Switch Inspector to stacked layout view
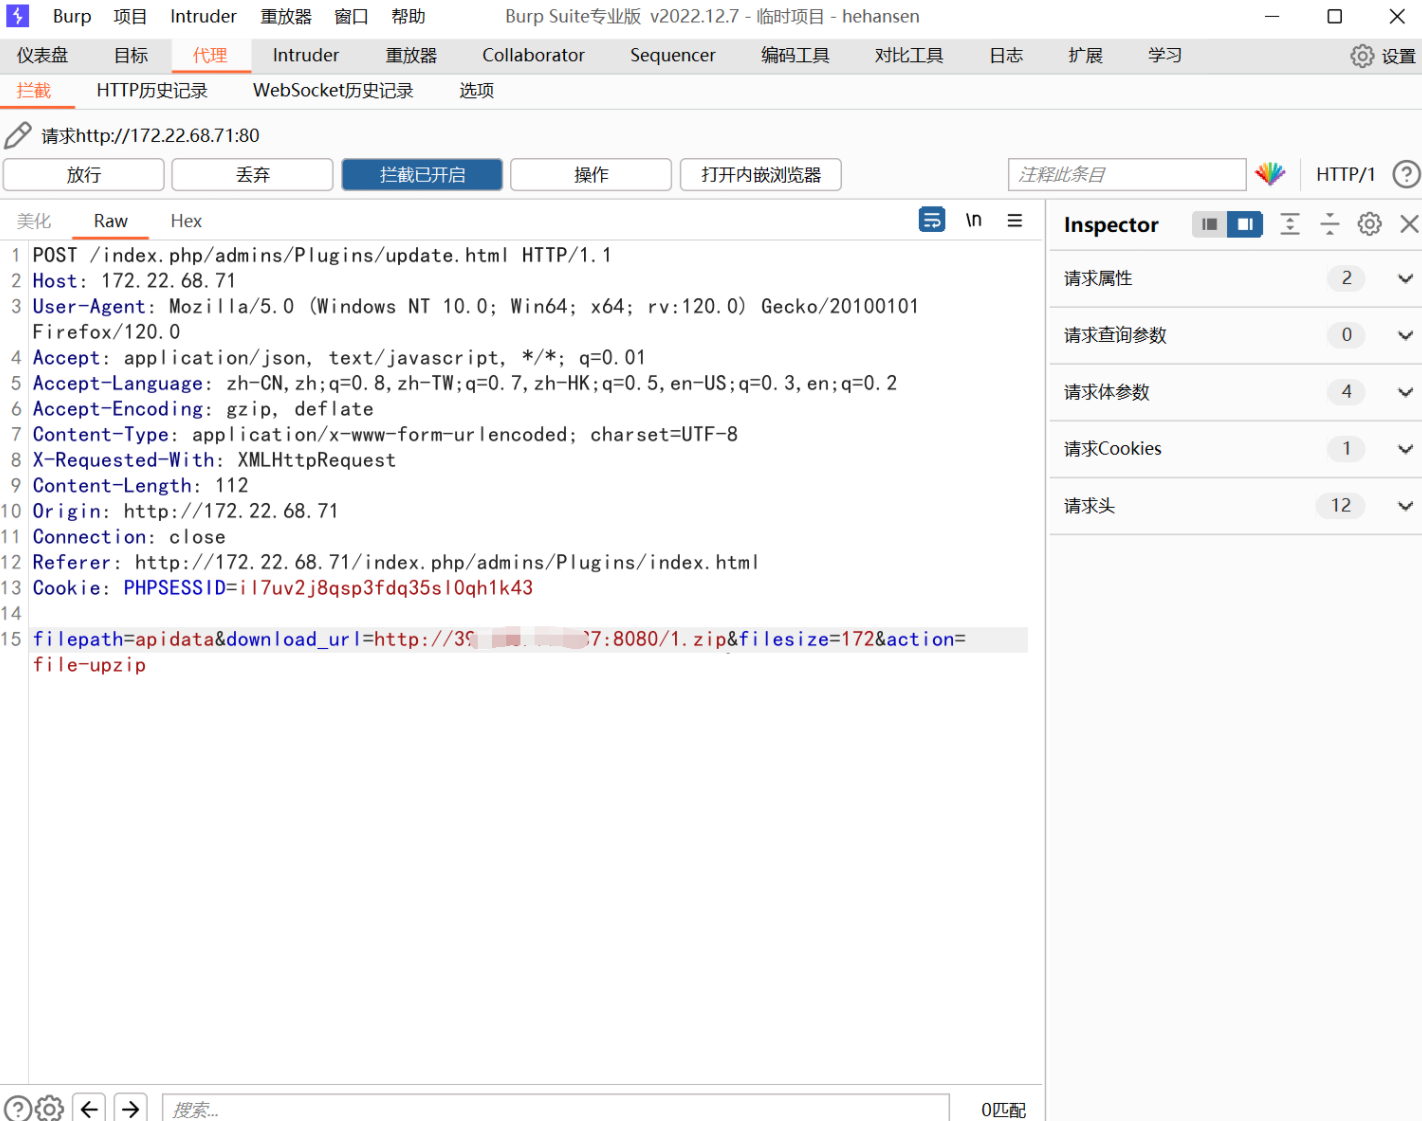The width and height of the screenshot is (1422, 1121). click(1209, 224)
